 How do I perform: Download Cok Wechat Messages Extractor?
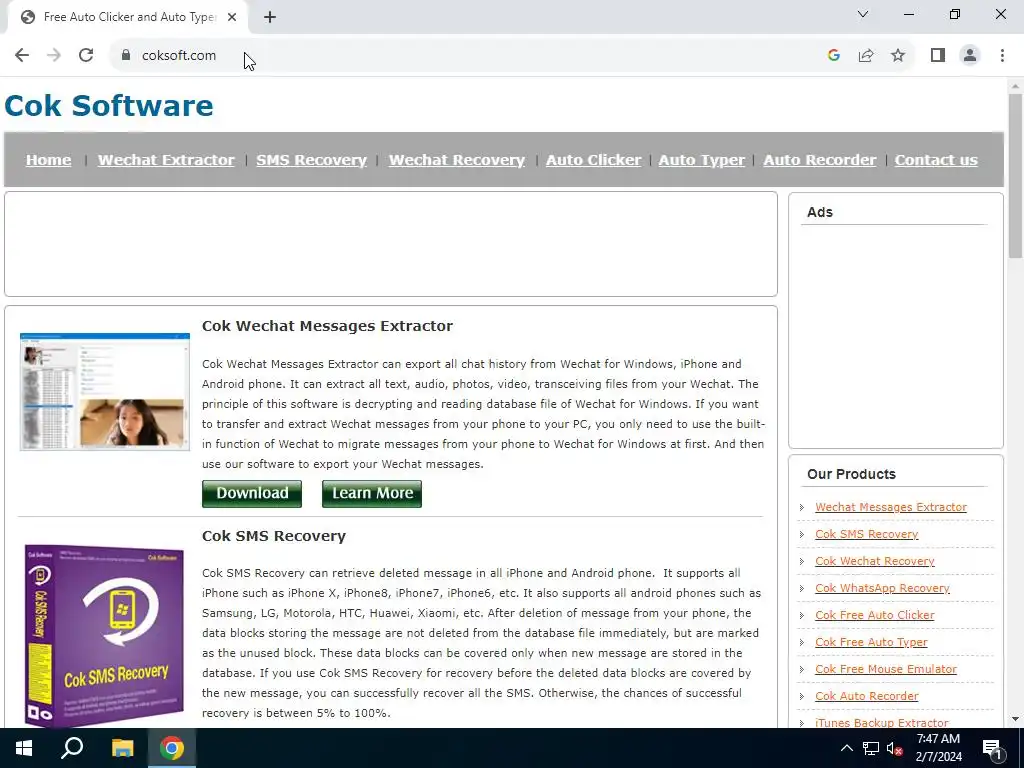click(252, 493)
